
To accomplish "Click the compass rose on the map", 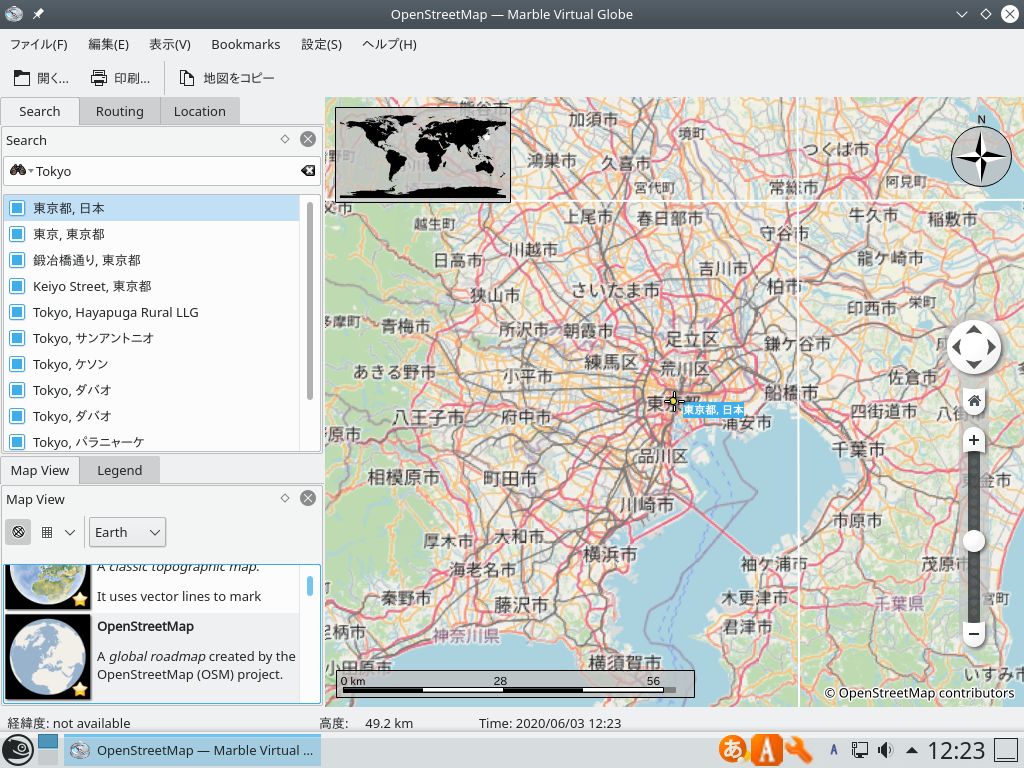I will (x=981, y=156).
